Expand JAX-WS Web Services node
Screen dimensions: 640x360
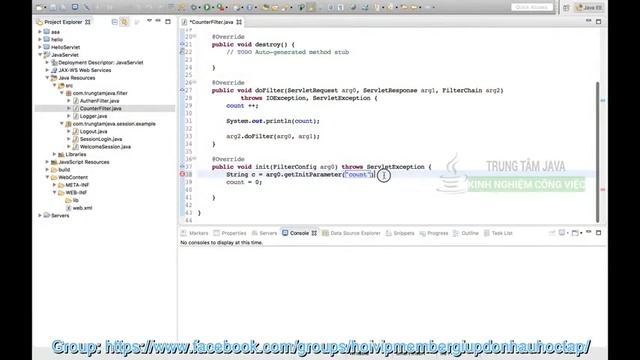coord(47,70)
